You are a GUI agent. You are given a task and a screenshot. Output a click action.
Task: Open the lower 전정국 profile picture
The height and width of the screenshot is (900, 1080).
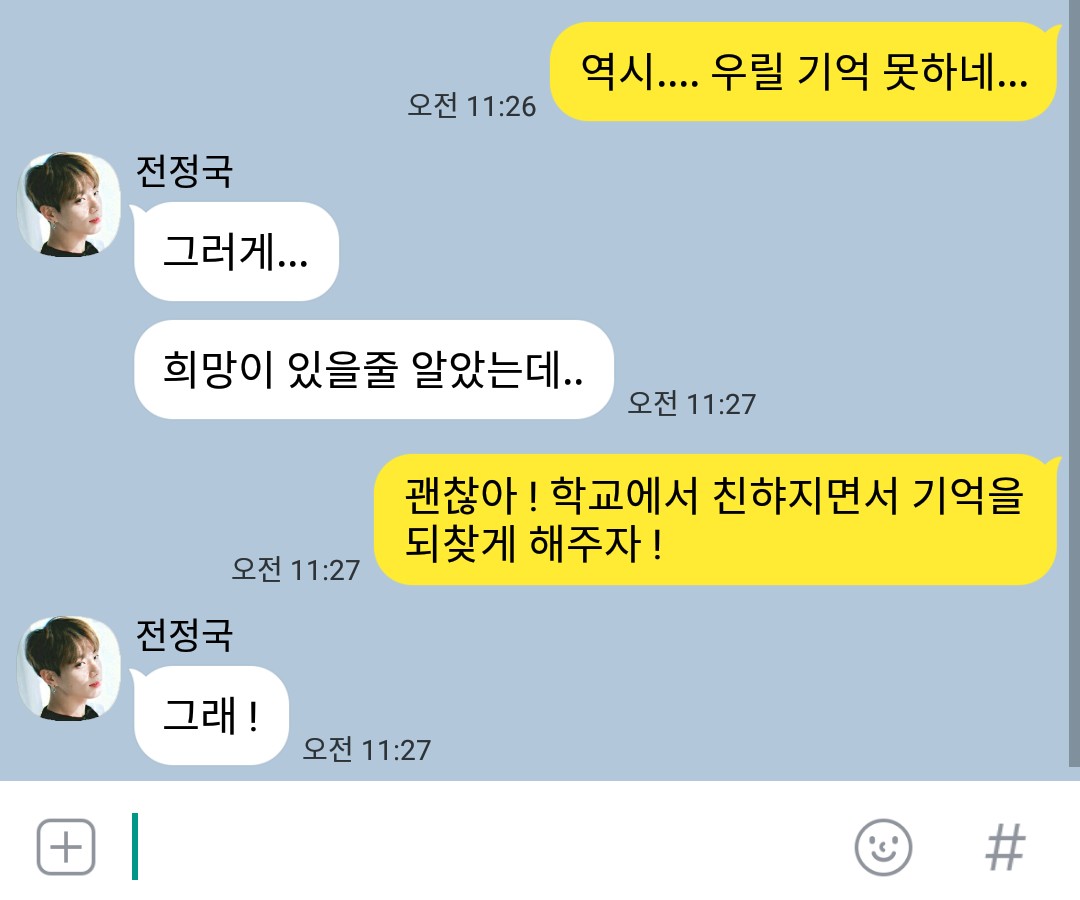pos(69,669)
